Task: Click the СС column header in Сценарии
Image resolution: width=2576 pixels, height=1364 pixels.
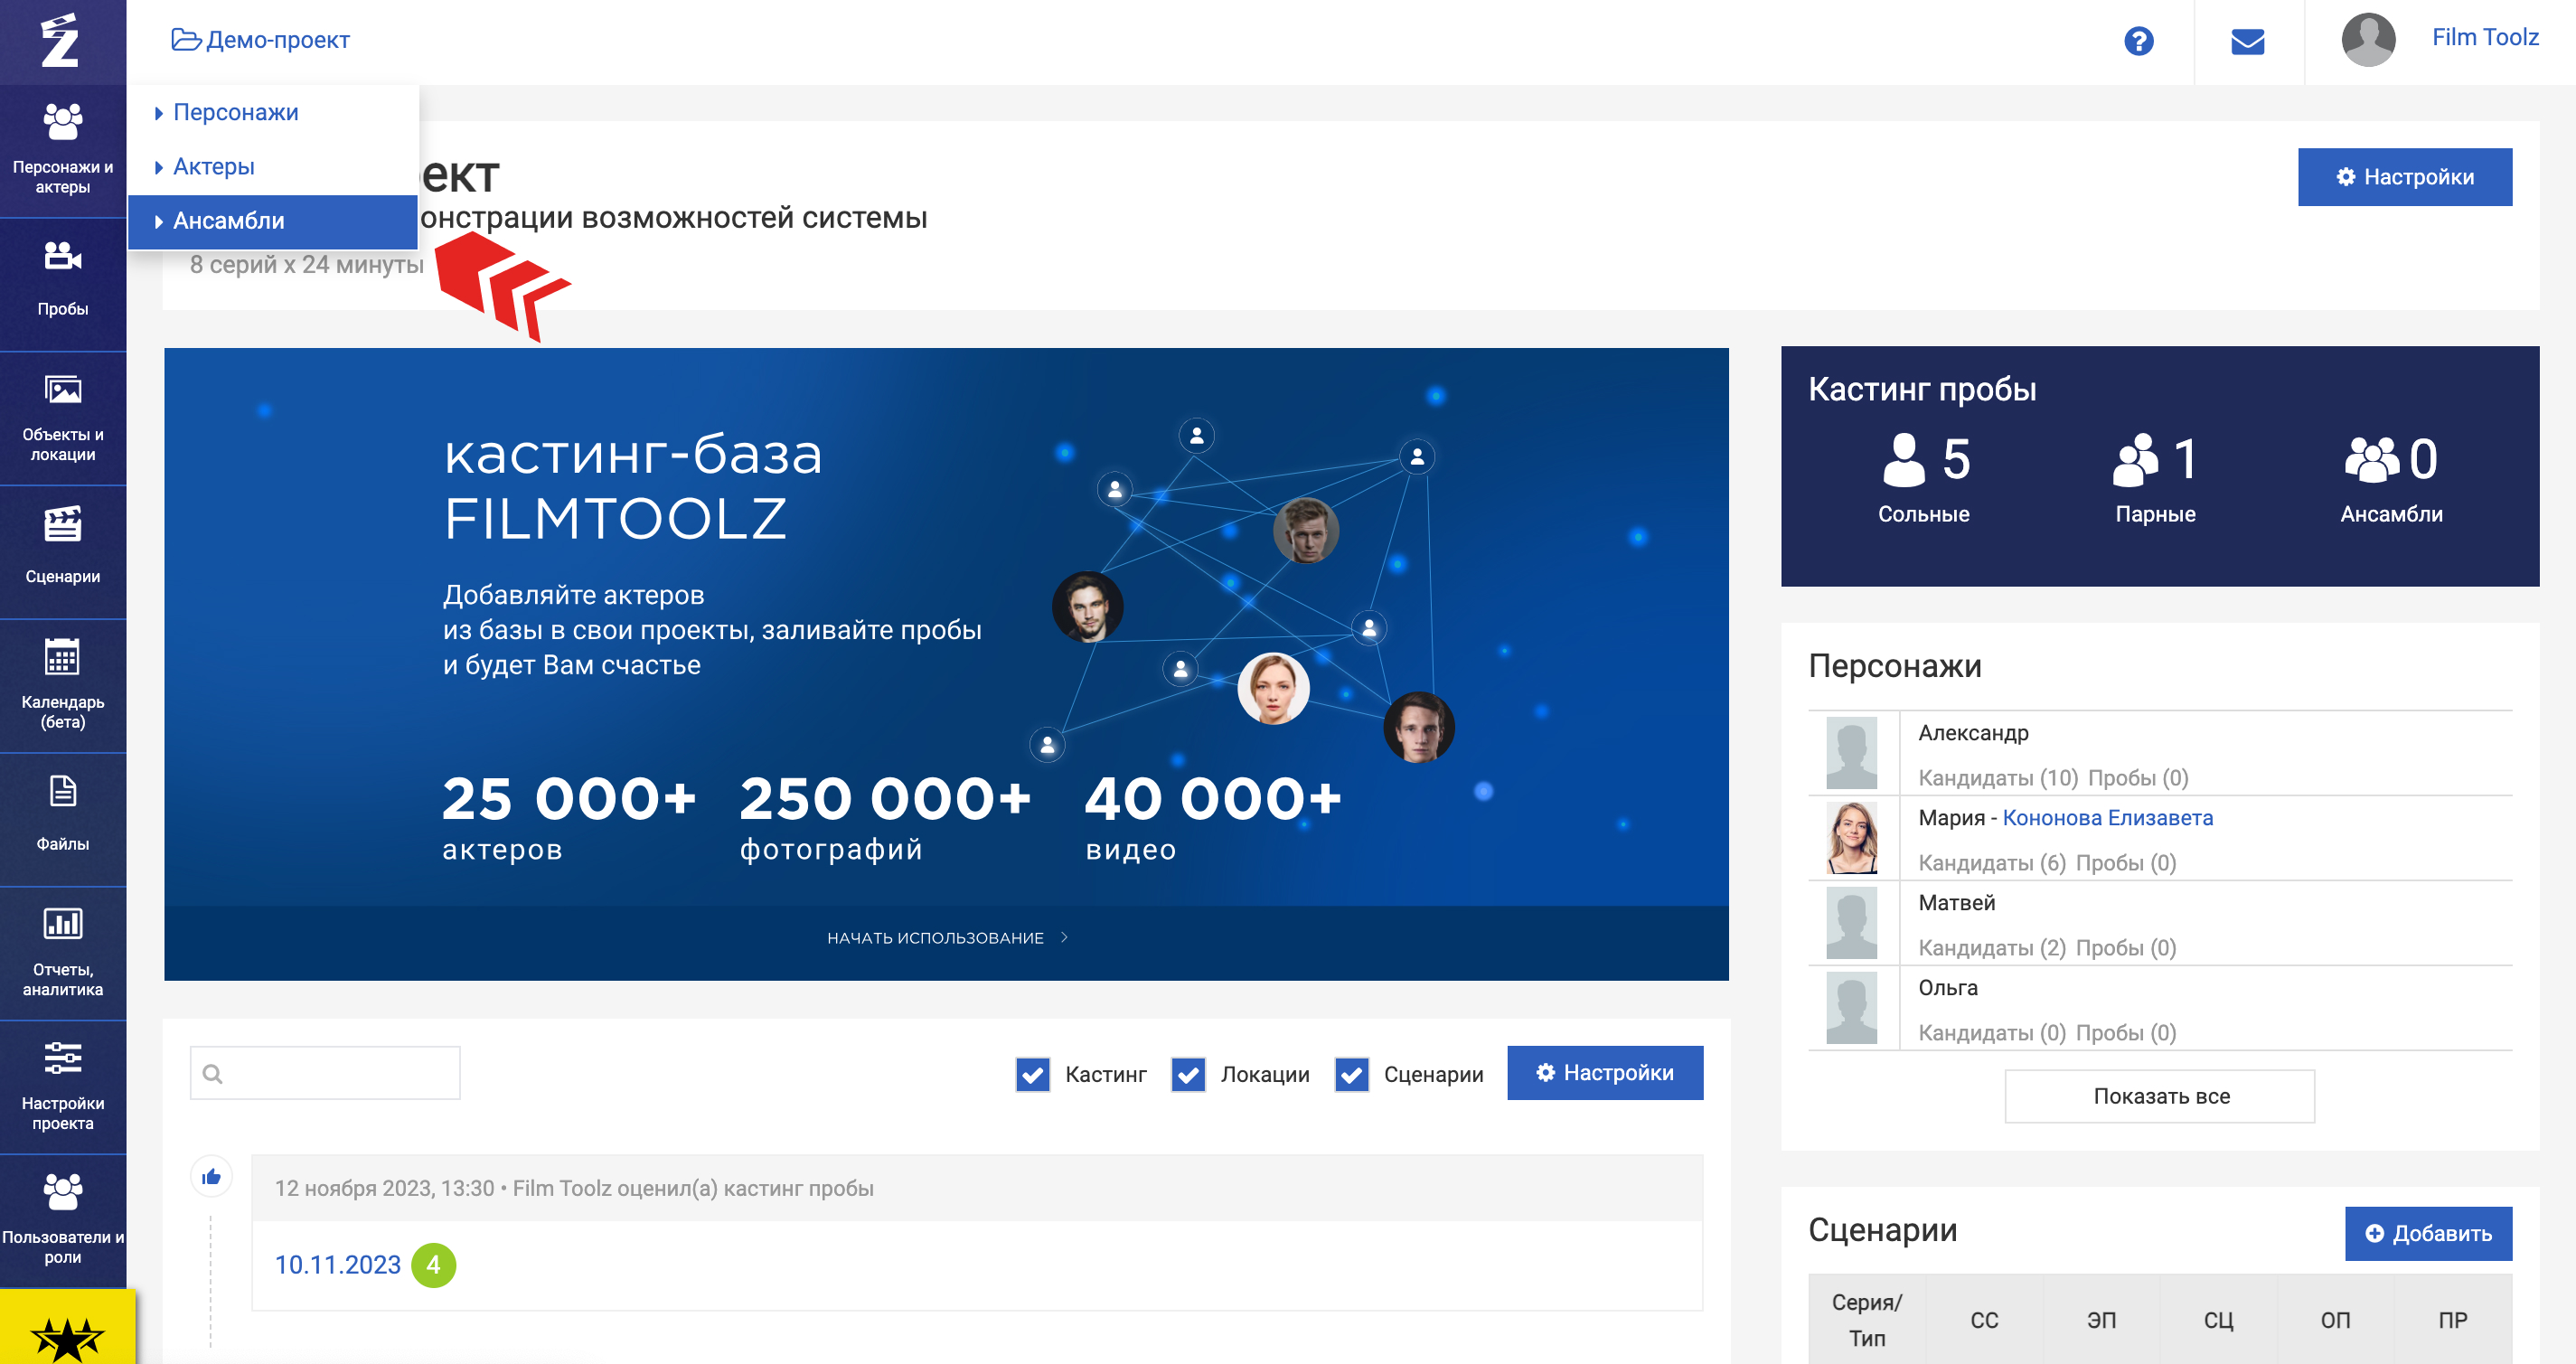Action: click(x=1984, y=1320)
